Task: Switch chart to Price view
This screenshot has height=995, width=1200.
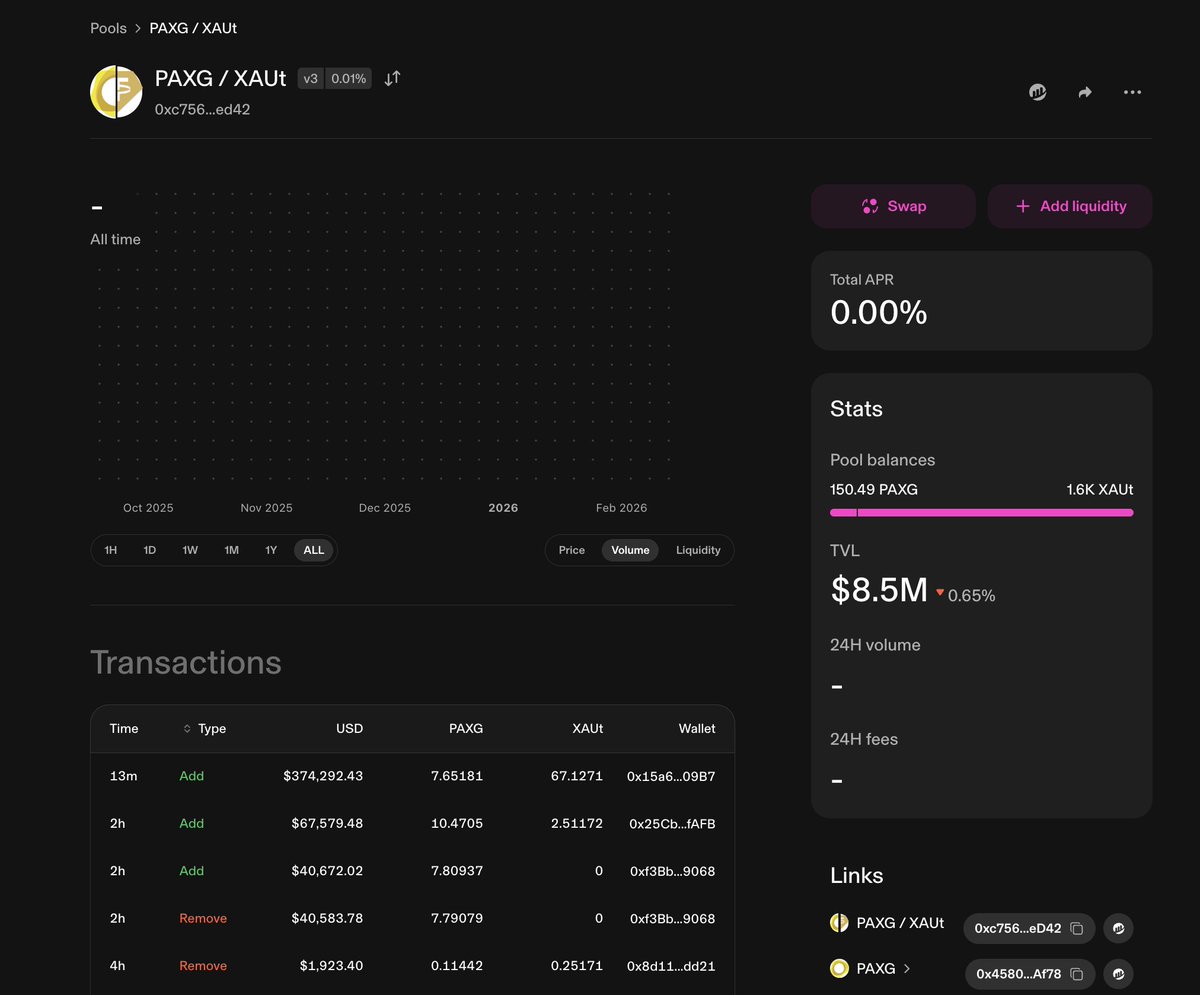Action: [x=572, y=550]
